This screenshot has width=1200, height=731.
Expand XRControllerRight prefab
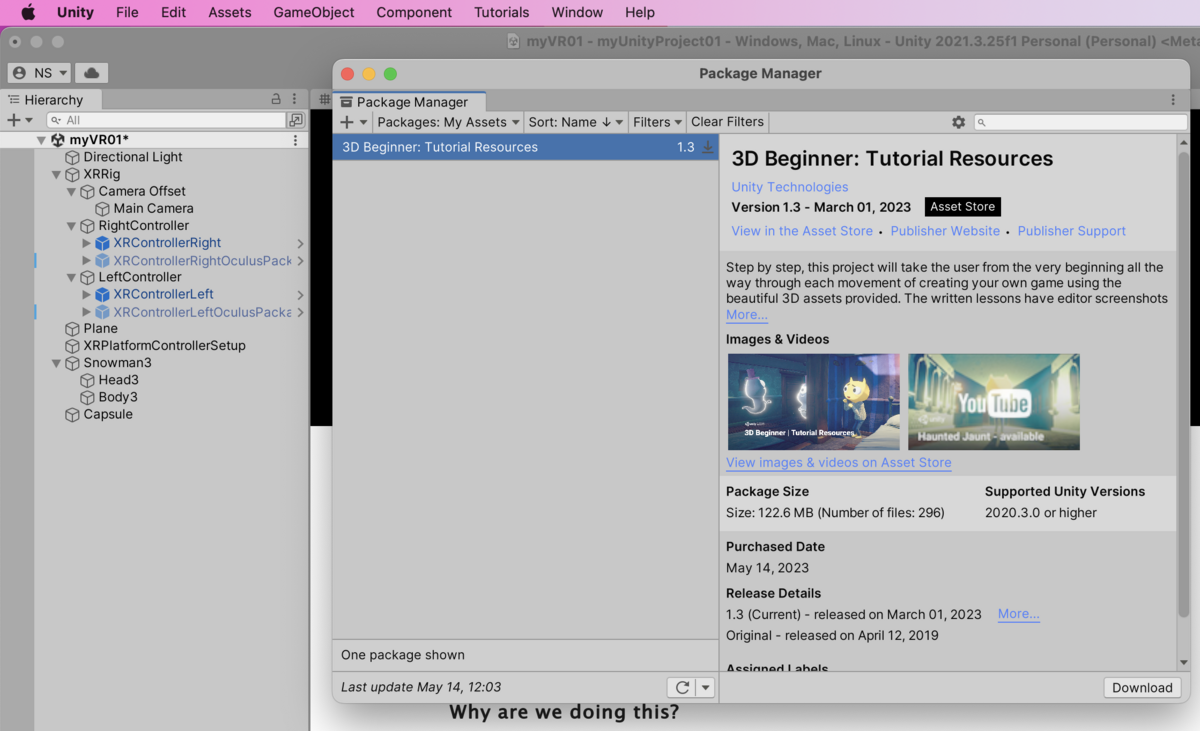(x=86, y=243)
